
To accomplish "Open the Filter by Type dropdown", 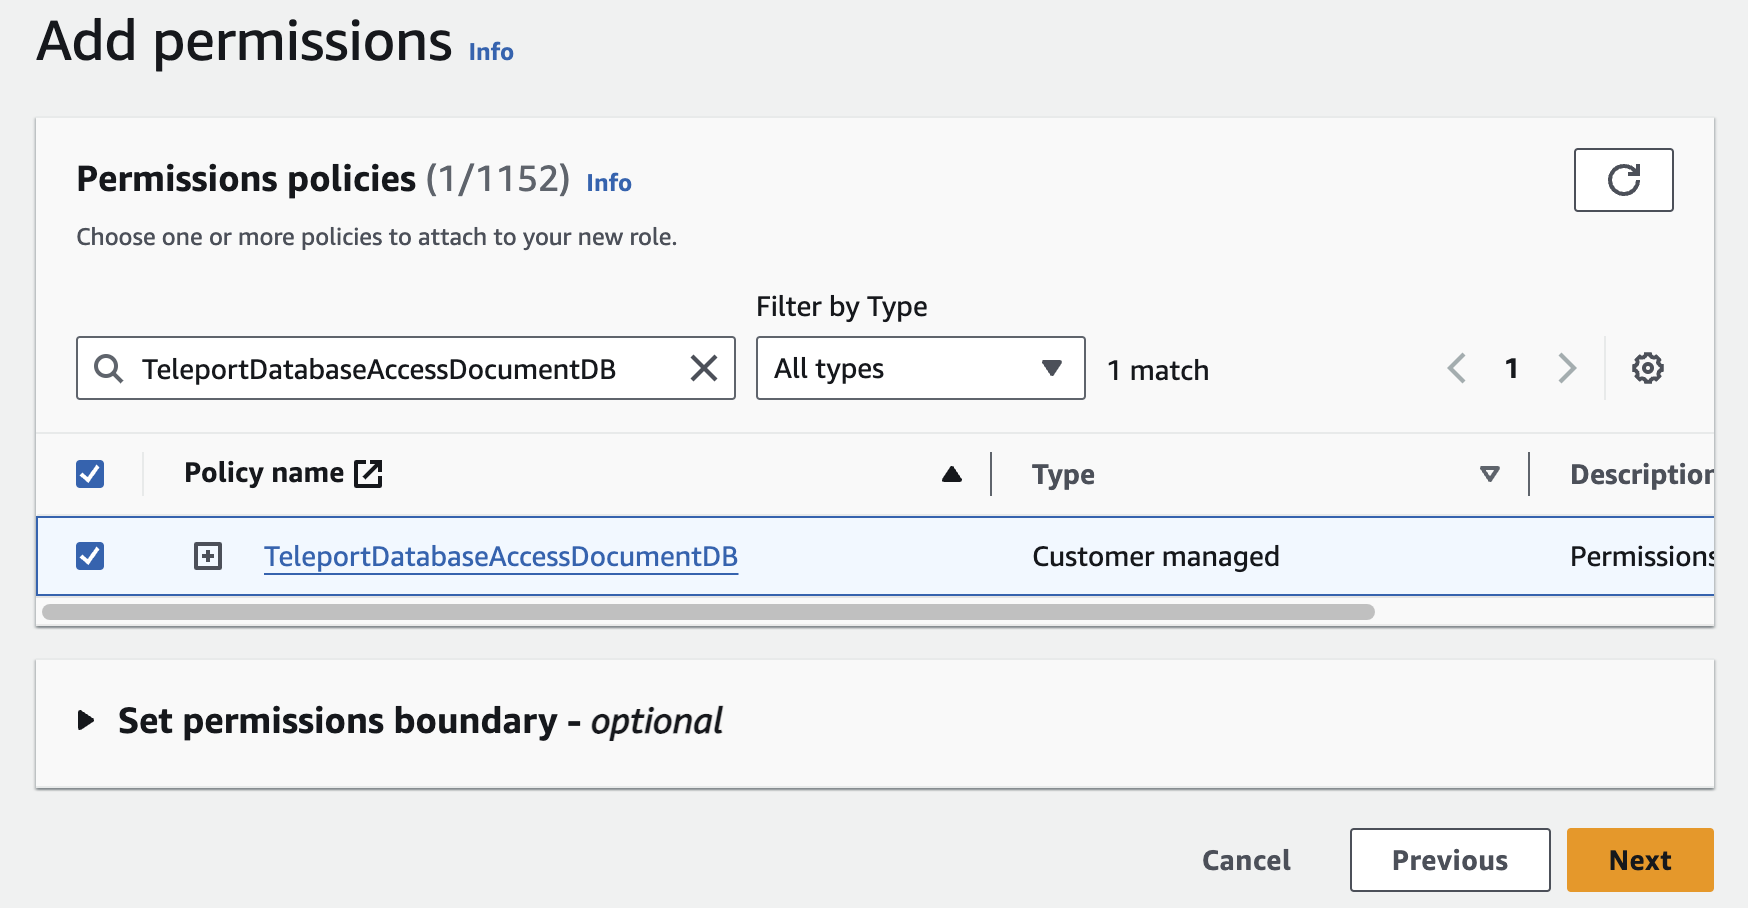I will pyautogui.click(x=920, y=368).
